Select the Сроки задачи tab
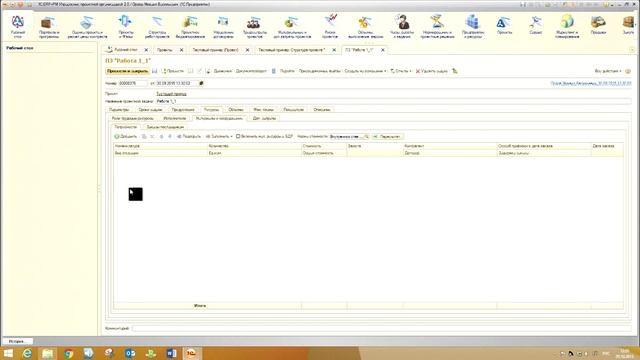This screenshot has height=360, width=640. (150, 110)
